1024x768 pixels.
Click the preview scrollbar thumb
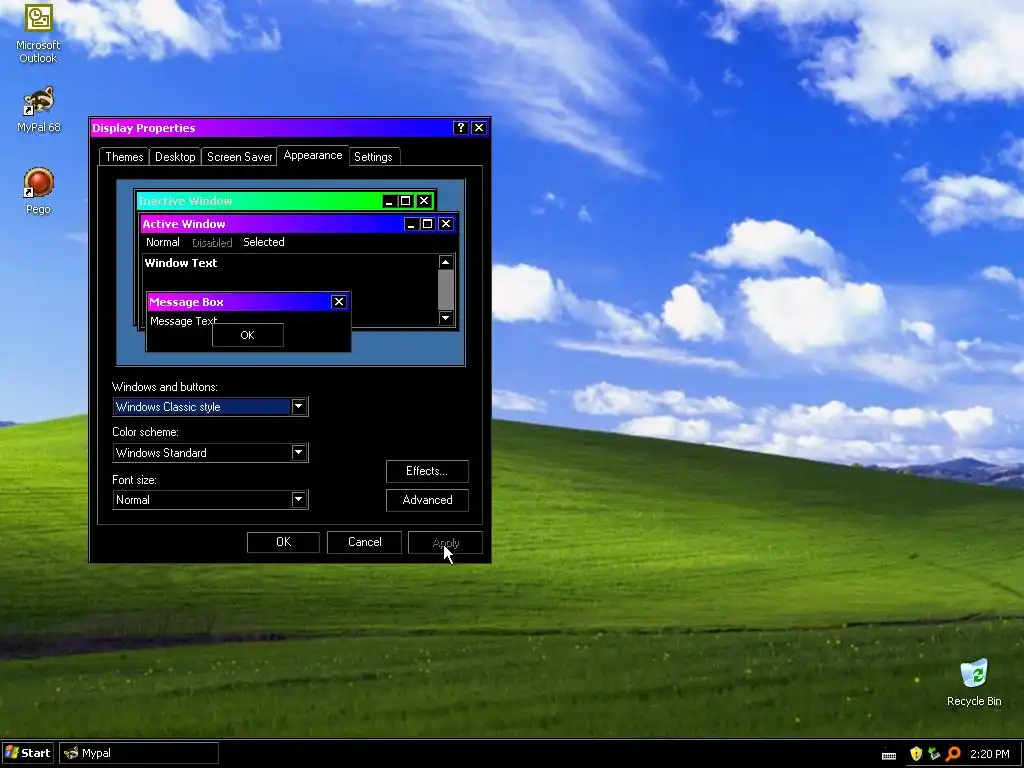point(445,290)
